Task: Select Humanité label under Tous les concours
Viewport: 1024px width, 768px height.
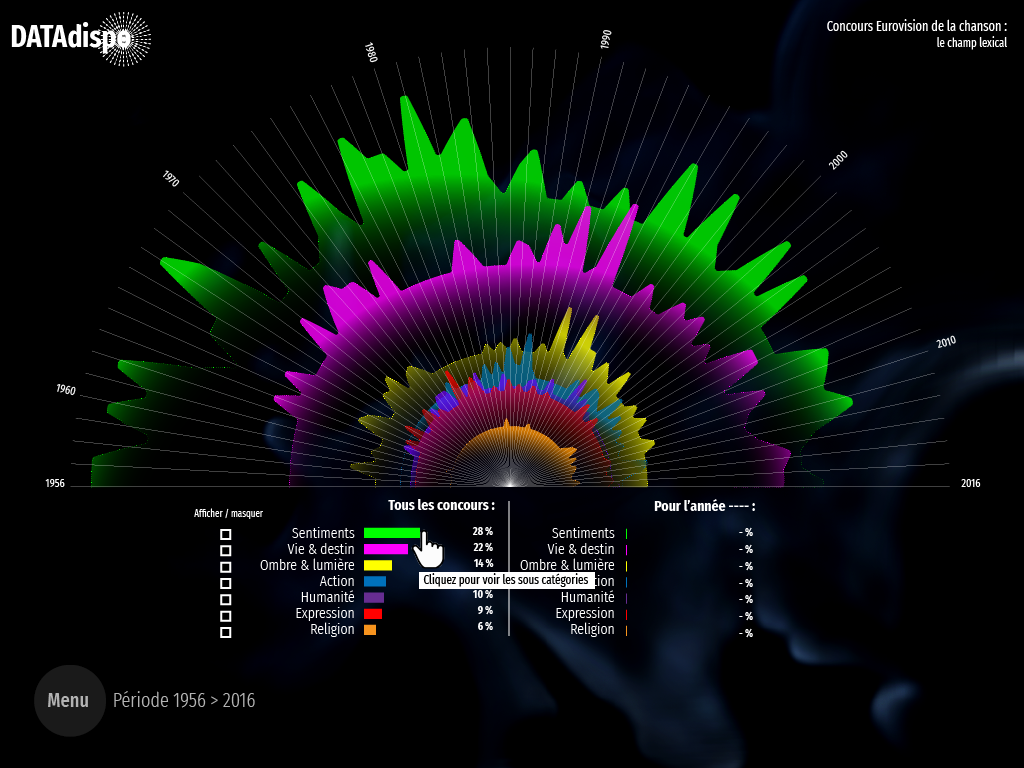Action: 327,597
